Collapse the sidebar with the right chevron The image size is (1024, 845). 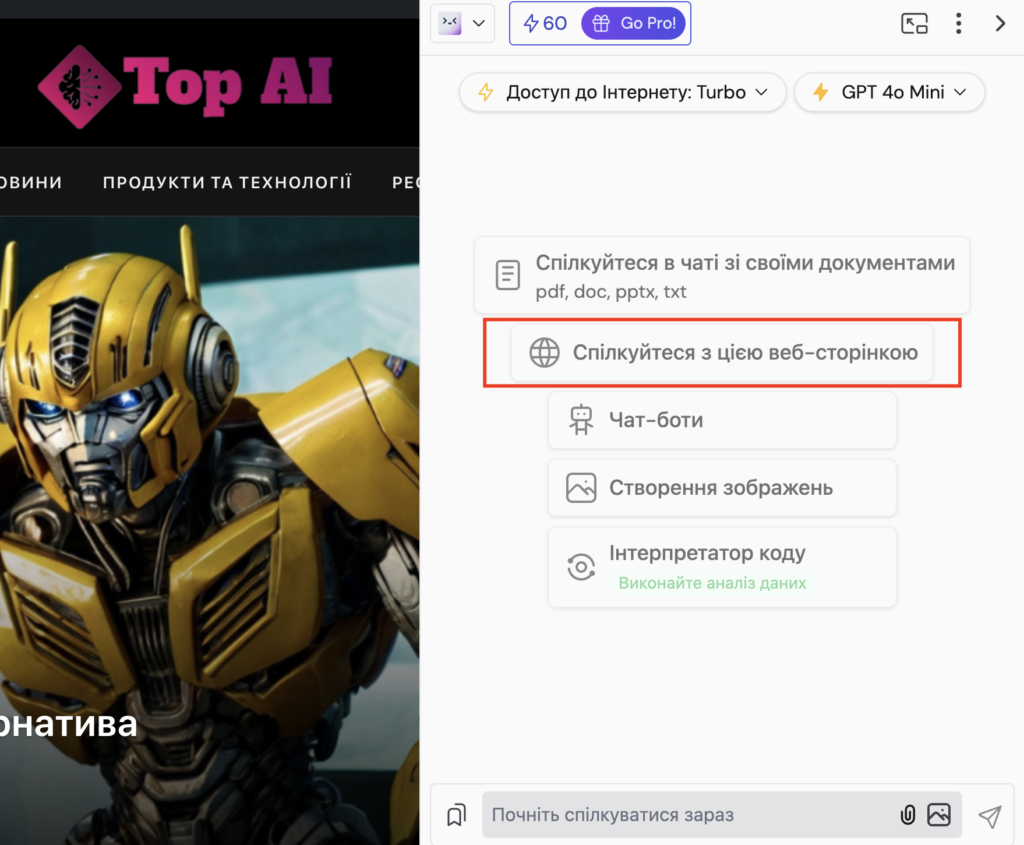(x=1000, y=24)
